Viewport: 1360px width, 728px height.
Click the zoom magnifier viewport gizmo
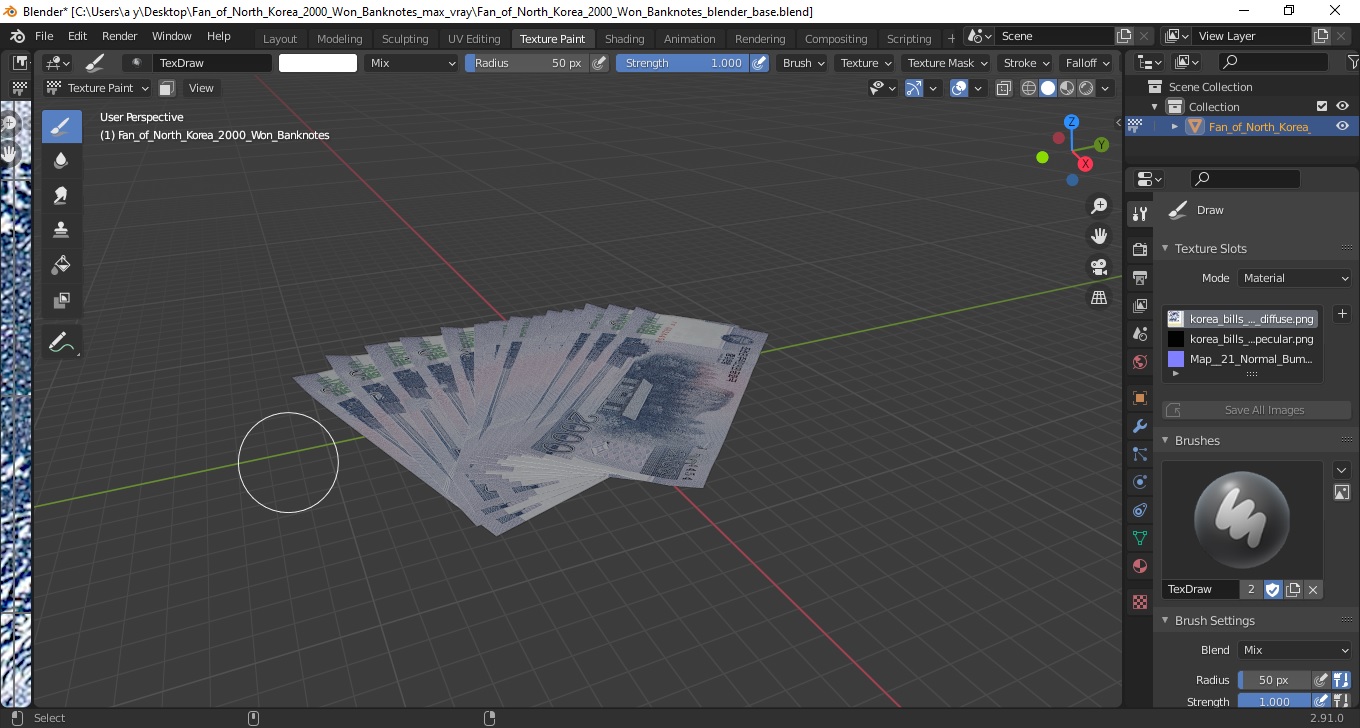click(x=1099, y=206)
